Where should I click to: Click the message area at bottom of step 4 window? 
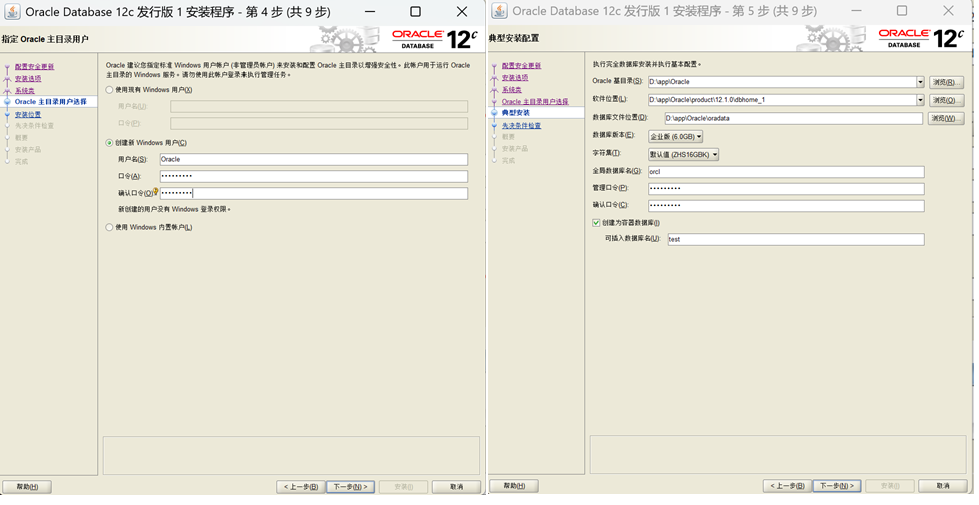tap(291, 455)
